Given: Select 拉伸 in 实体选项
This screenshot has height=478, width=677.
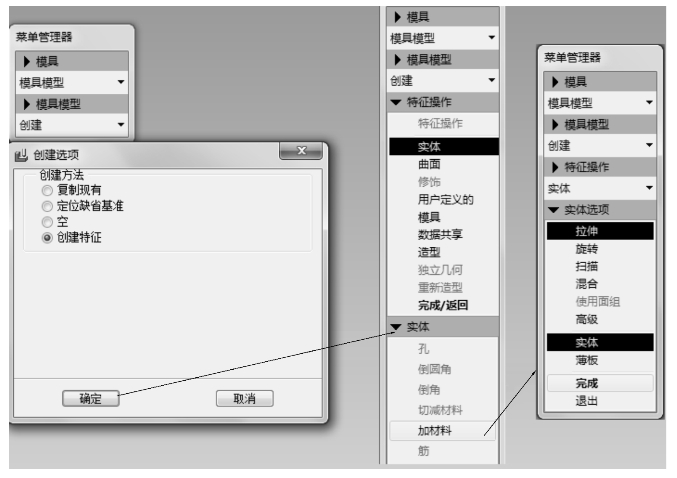Looking at the screenshot, I should pyautogui.click(x=600, y=231).
